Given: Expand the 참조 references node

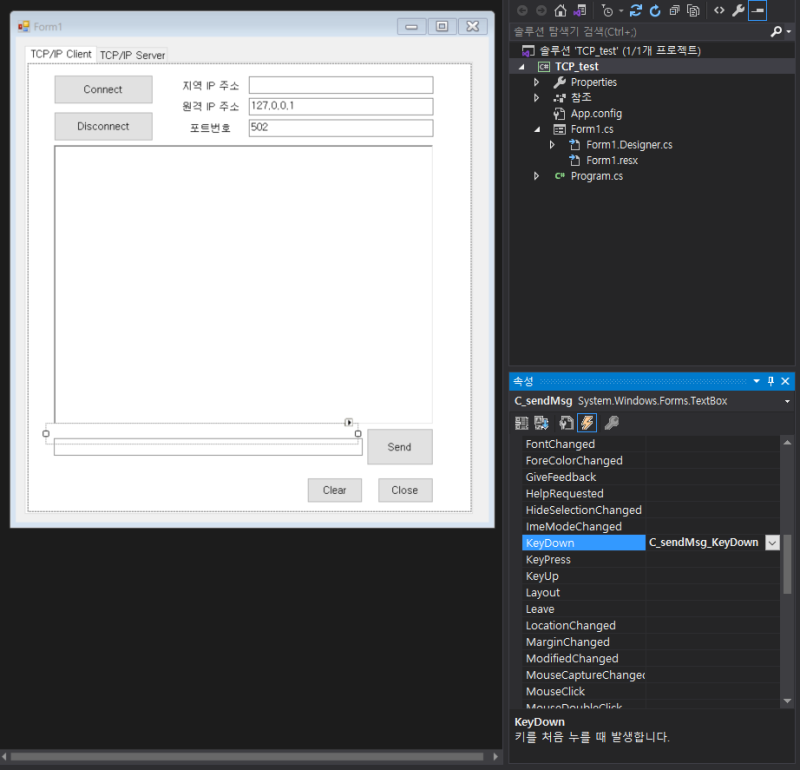Looking at the screenshot, I should [x=537, y=97].
